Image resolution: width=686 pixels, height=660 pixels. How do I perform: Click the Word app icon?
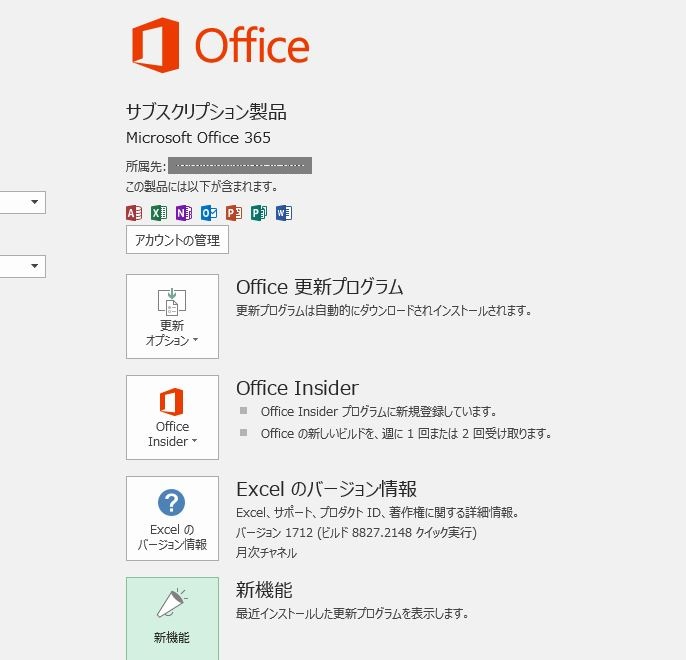point(284,213)
